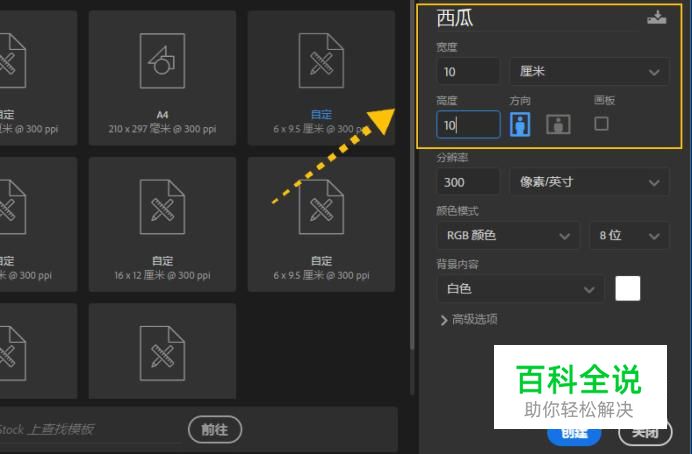Select the unlabeled third-row preset with ruler icon
The height and width of the screenshot is (454, 692).
(x=162, y=351)
